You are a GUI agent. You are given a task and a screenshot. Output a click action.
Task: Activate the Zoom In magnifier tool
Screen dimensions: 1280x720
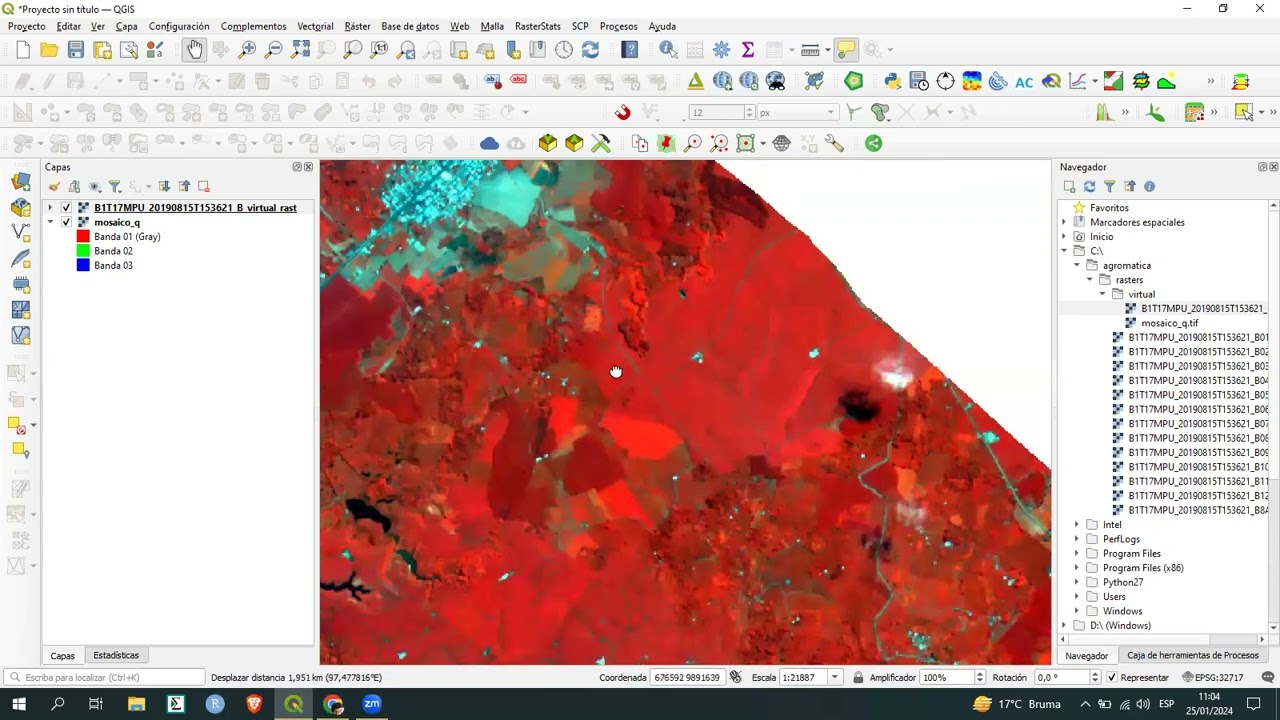(247, 50)
